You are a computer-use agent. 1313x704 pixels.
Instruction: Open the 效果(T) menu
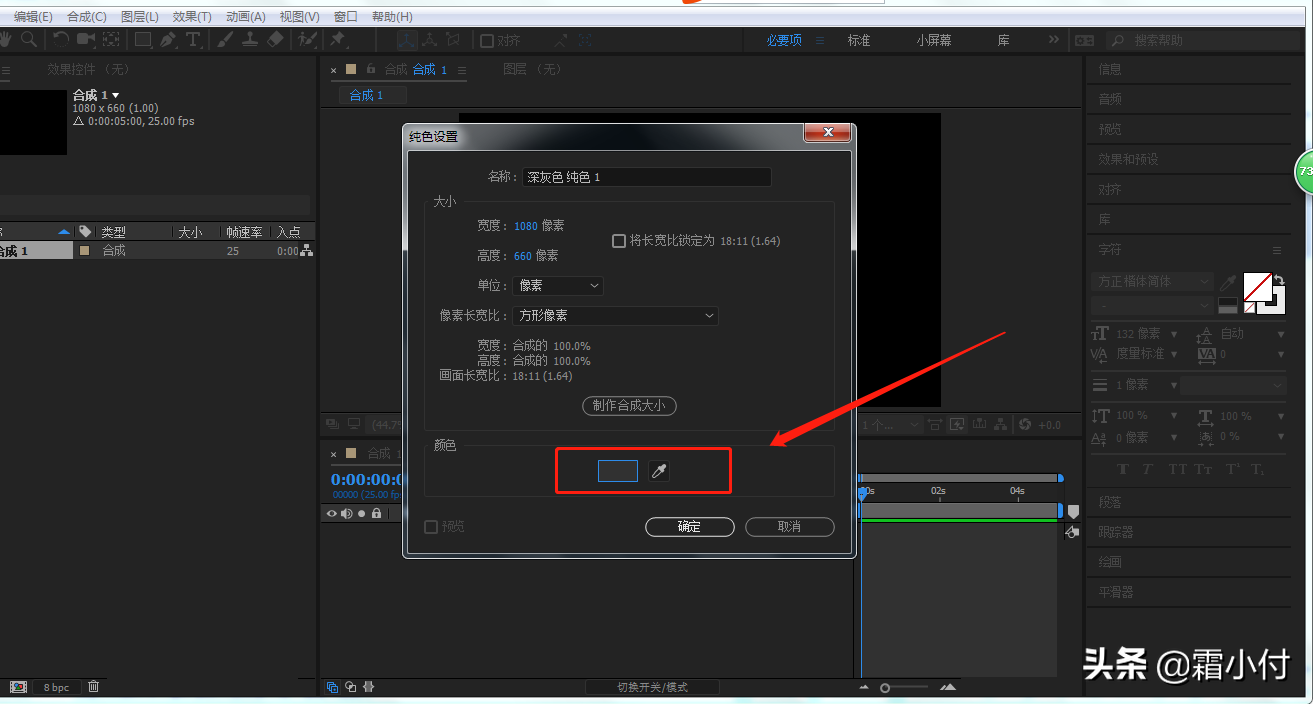pyautogui.click(x=192, y=17)
